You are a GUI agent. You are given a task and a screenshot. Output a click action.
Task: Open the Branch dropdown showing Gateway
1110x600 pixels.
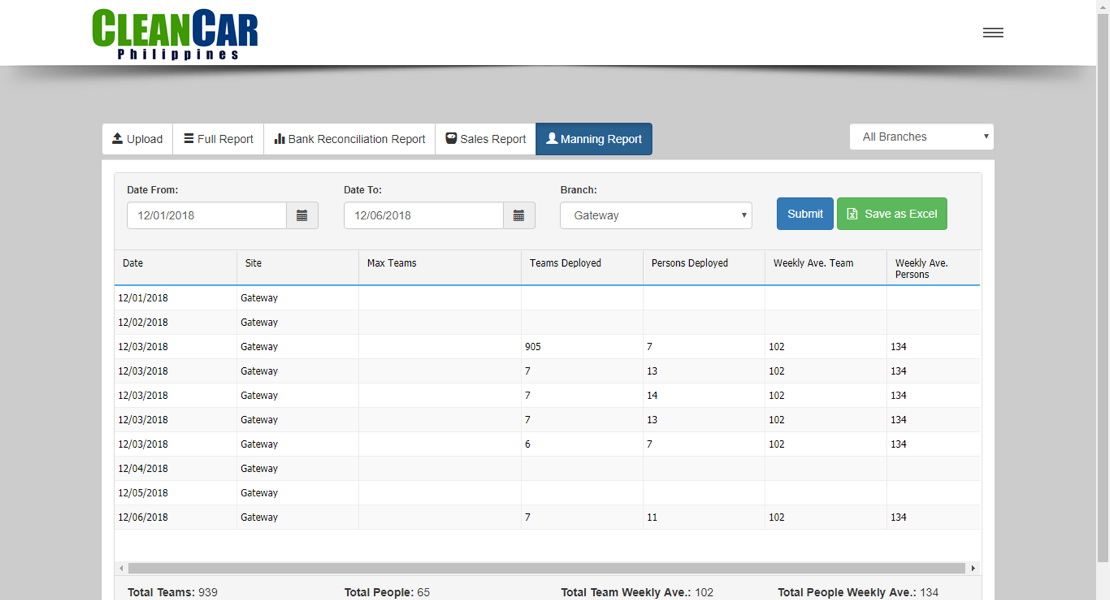click(x=655, y=214)
